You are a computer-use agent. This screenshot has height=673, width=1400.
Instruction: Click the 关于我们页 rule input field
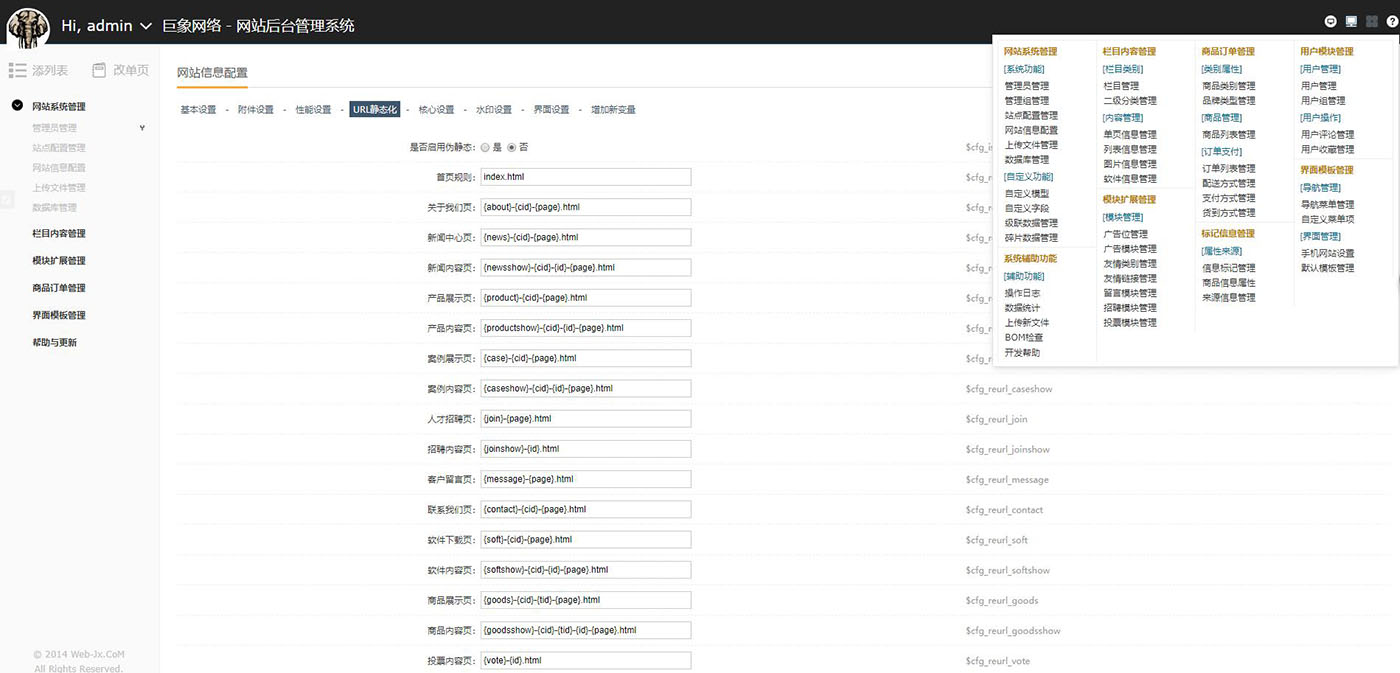(585, 207)
